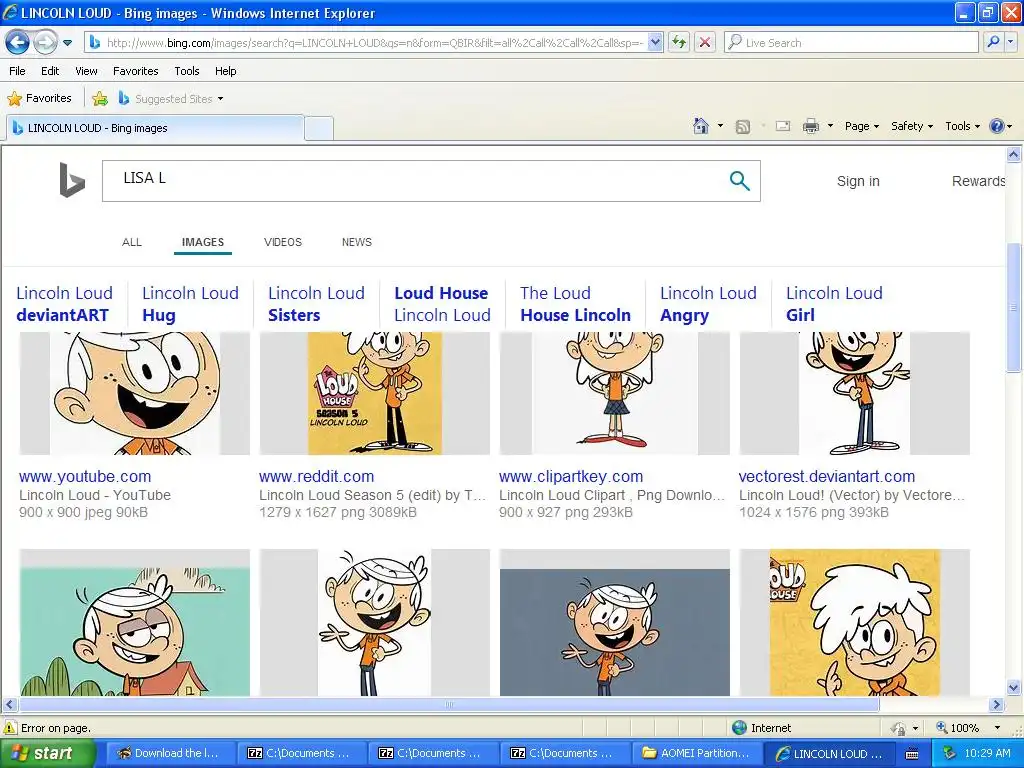Click the Live Search magnifier button

pos(993,43)
